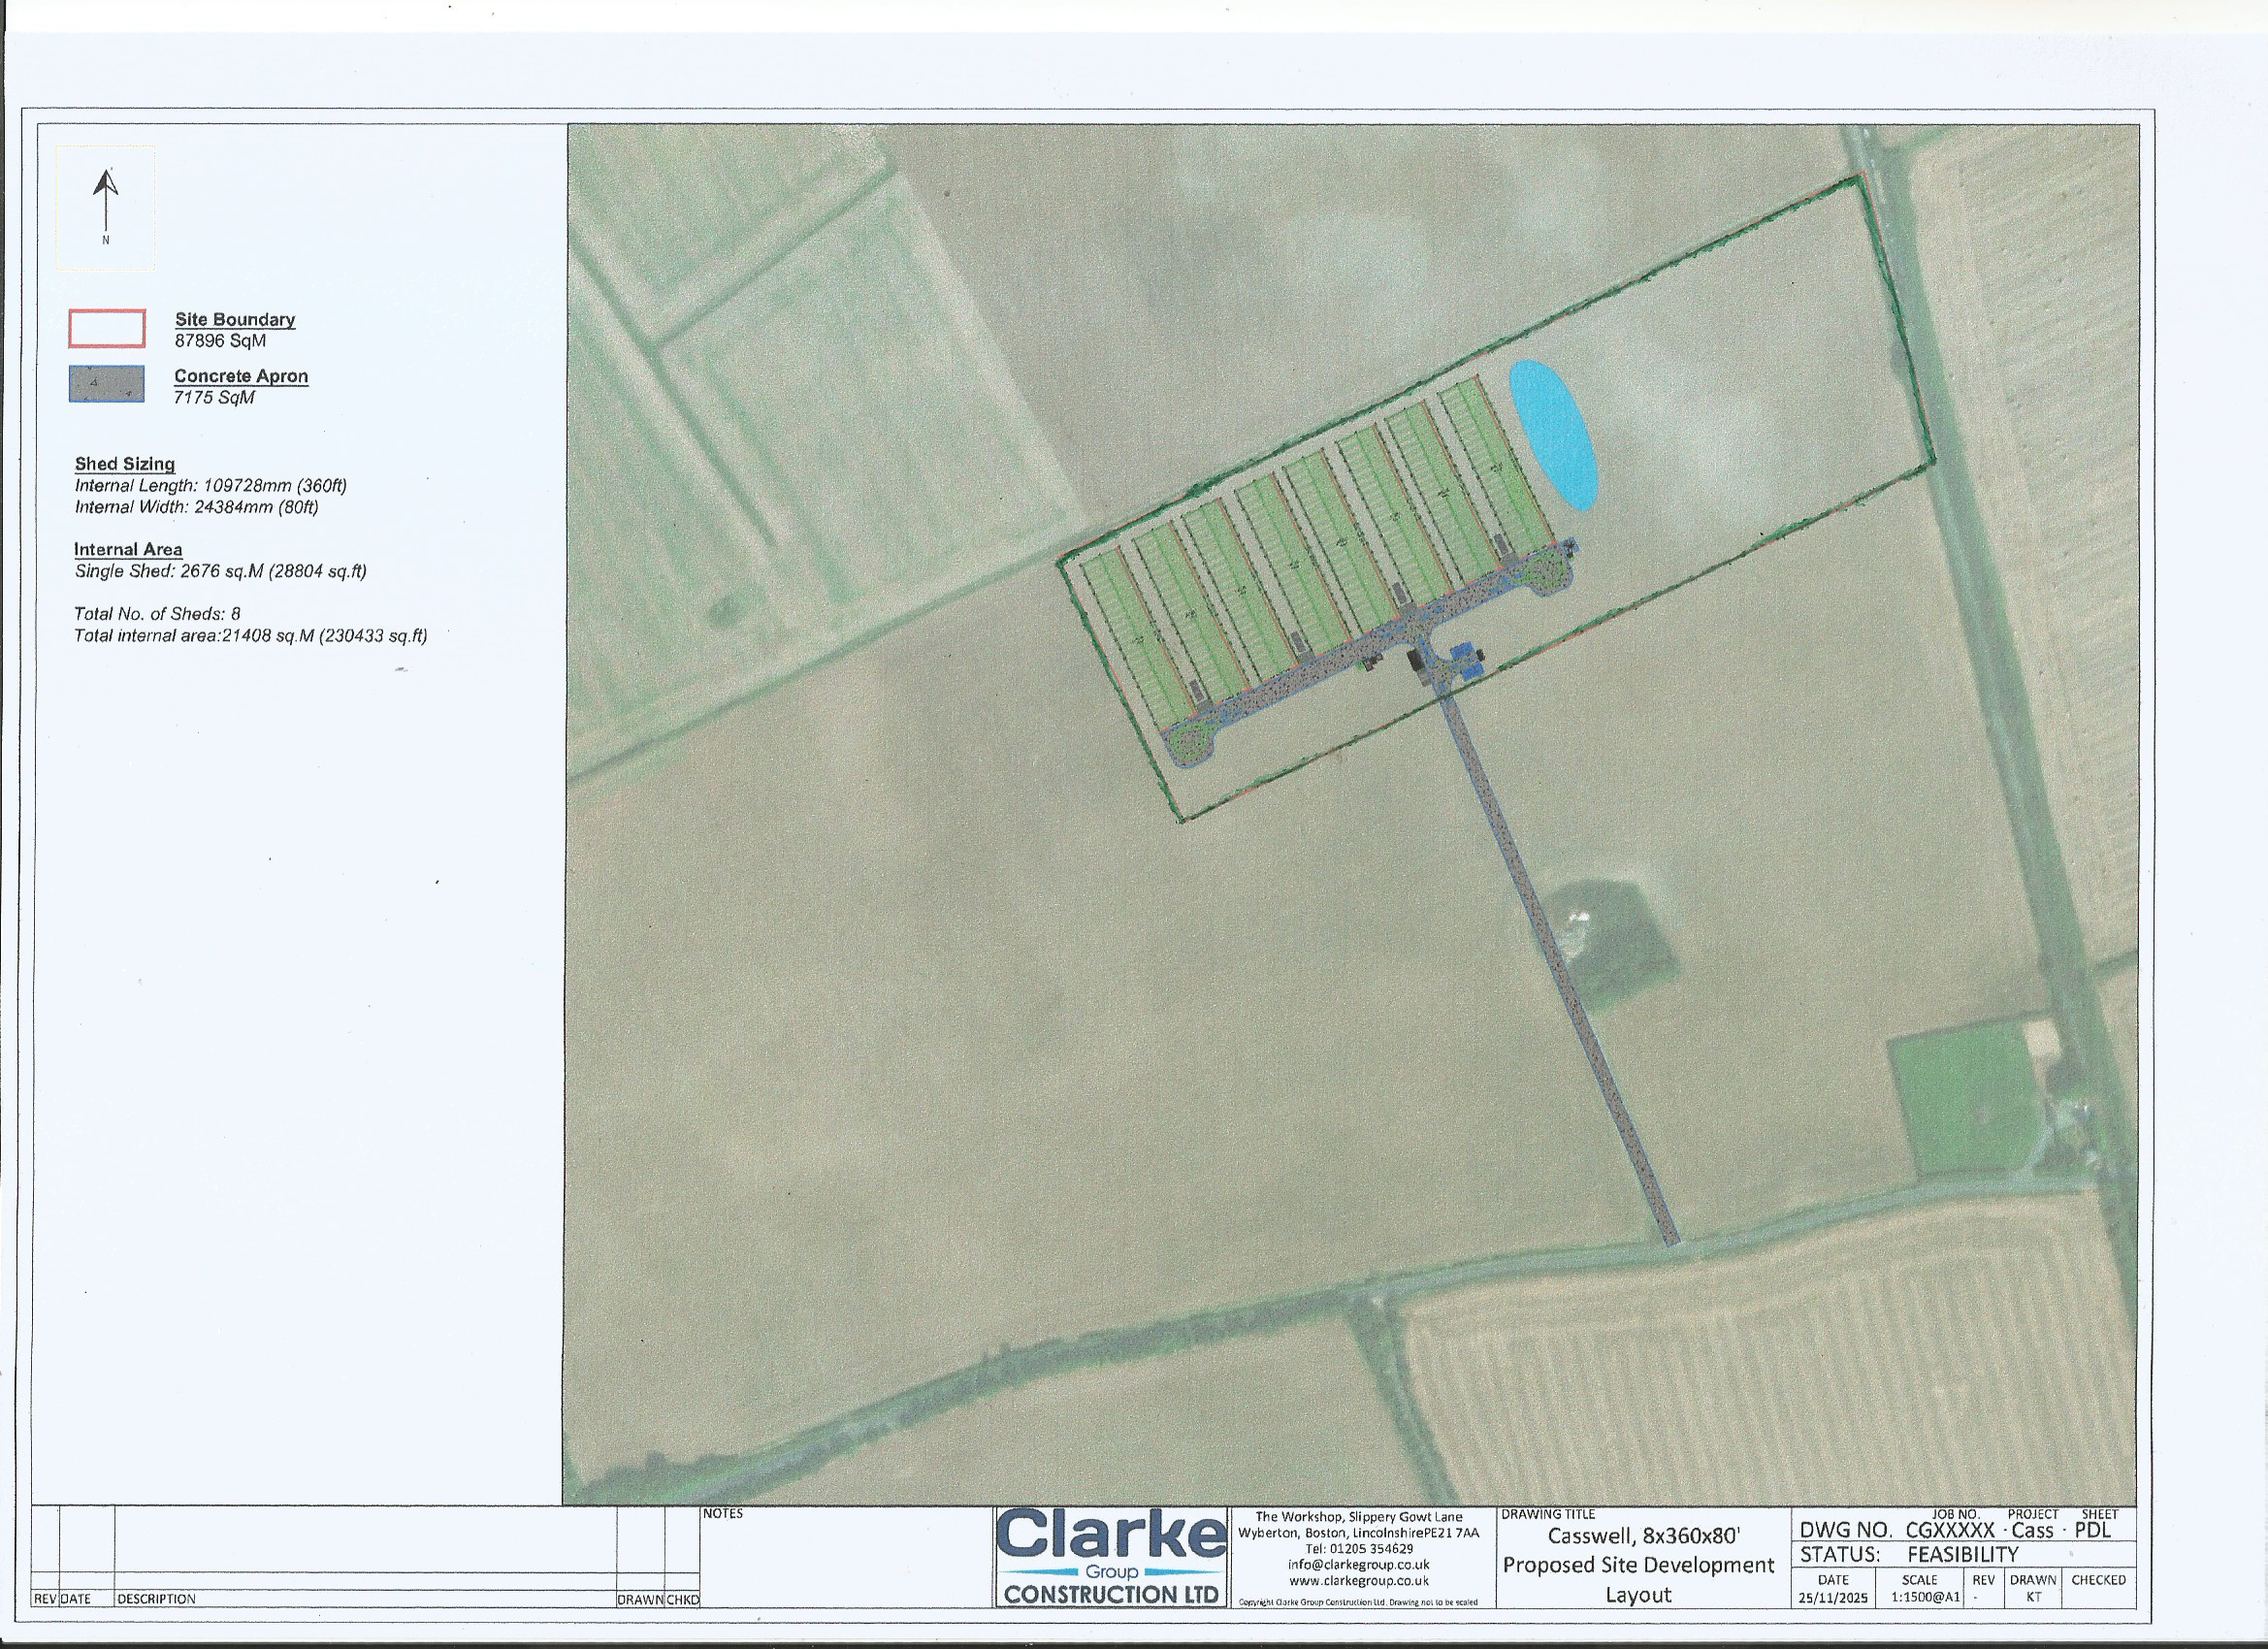
Task: Click the grey Concrete Apron legend swatch
Action: click(107, 384)
